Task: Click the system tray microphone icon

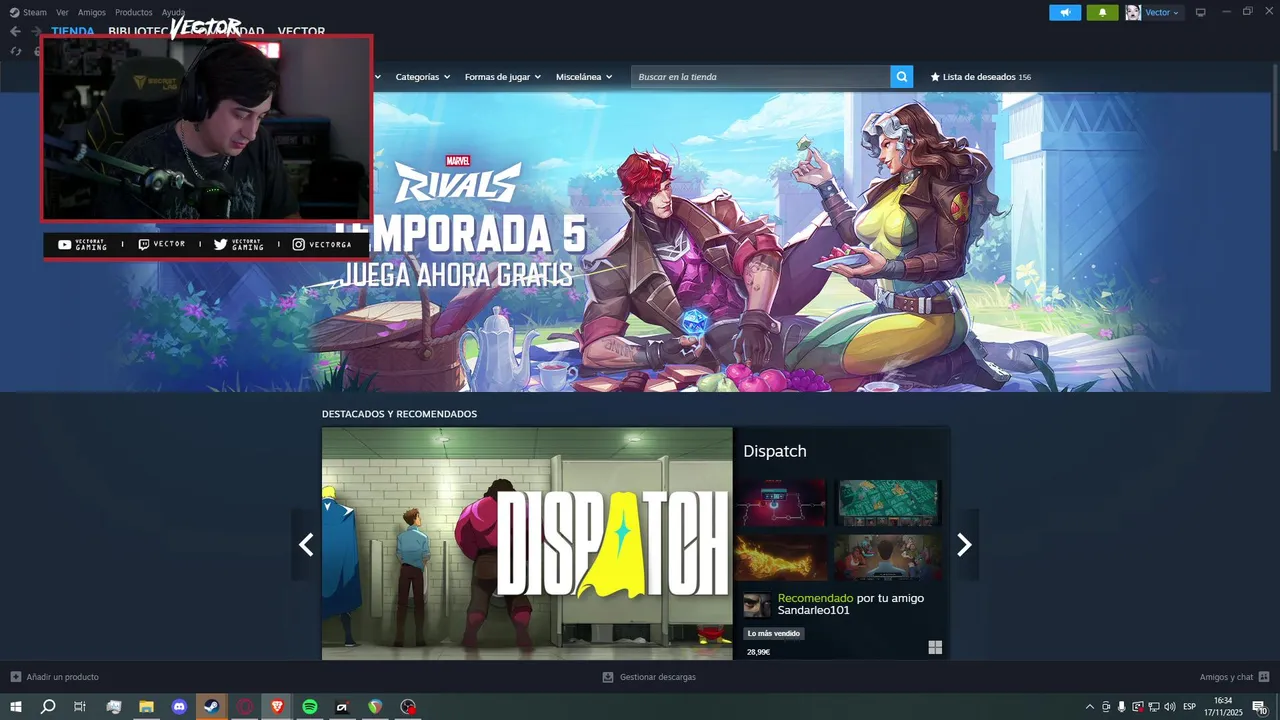Action: pyautogui.click(x=1122, y=707)
